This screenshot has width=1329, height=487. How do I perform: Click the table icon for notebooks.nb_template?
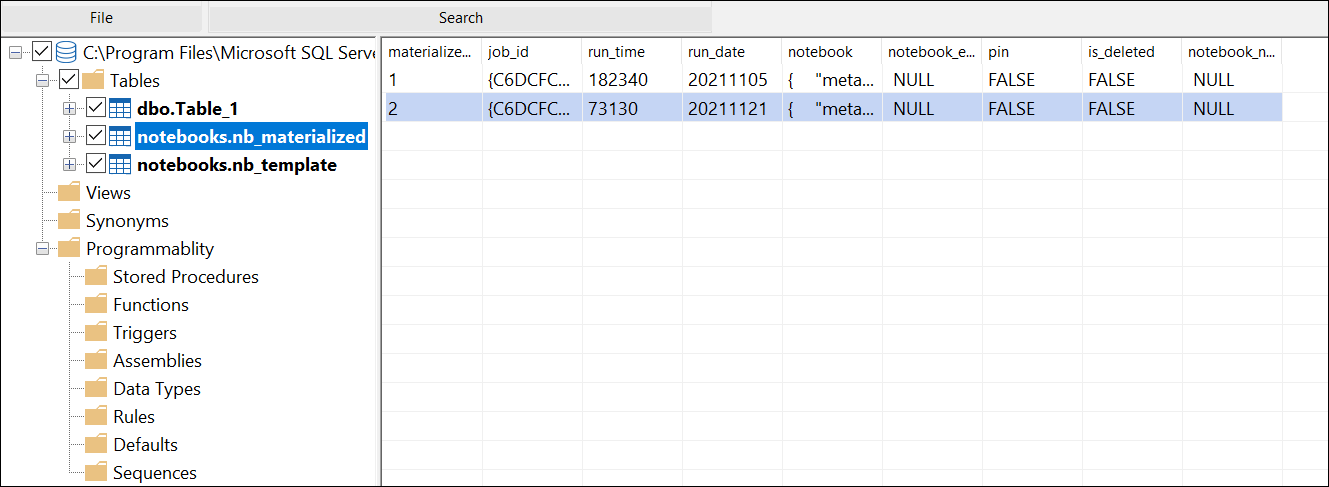120,164
